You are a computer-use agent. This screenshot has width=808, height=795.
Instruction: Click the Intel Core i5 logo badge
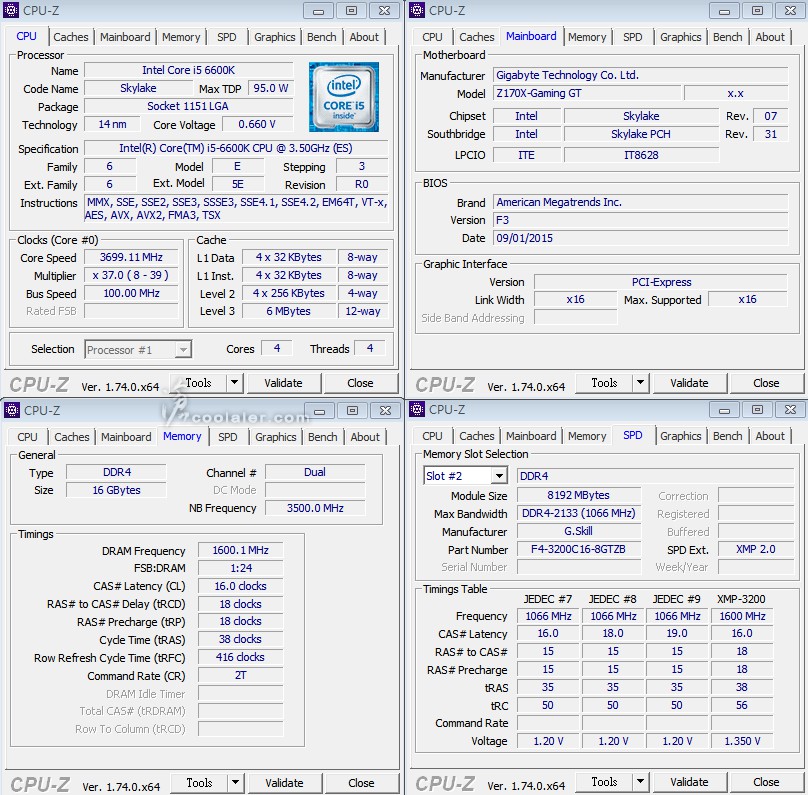344,97
